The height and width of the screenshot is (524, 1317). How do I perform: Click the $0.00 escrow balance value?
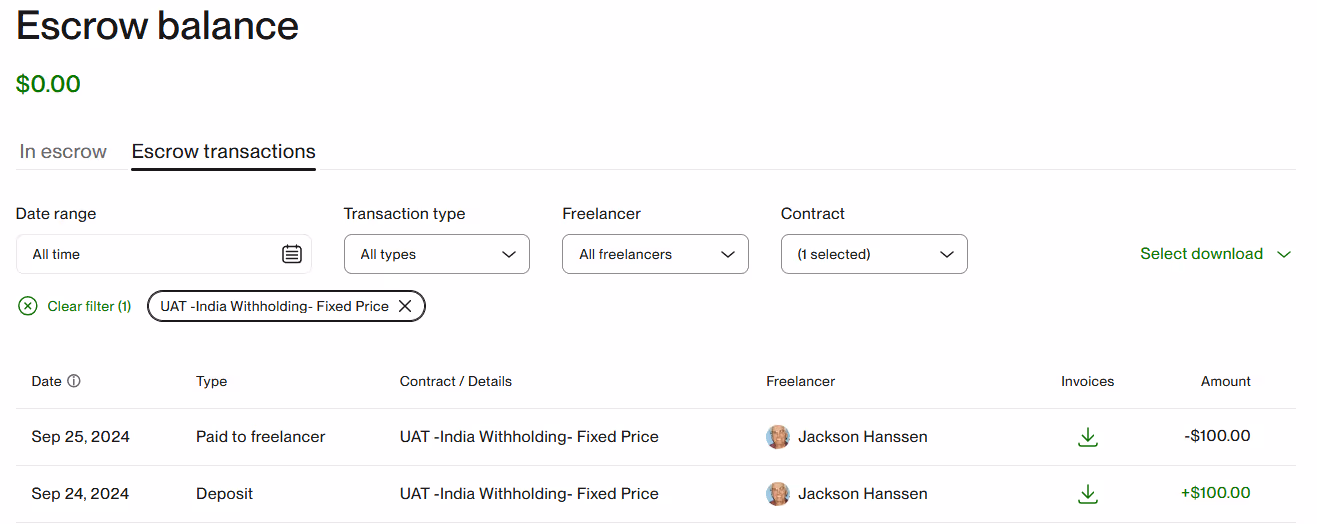[x=48, y=84]
